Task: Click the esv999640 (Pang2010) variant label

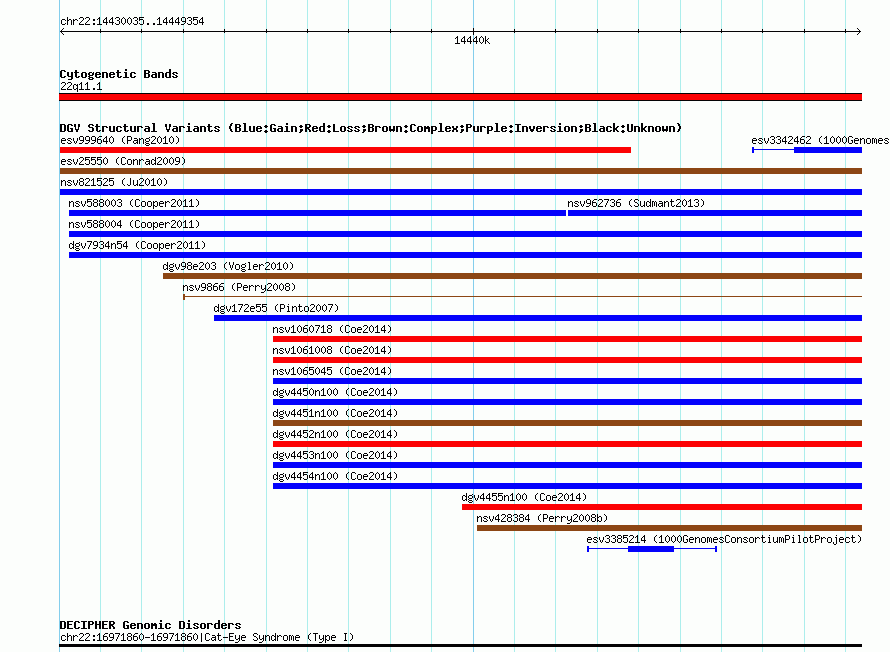Action: [x=120, y=140]
